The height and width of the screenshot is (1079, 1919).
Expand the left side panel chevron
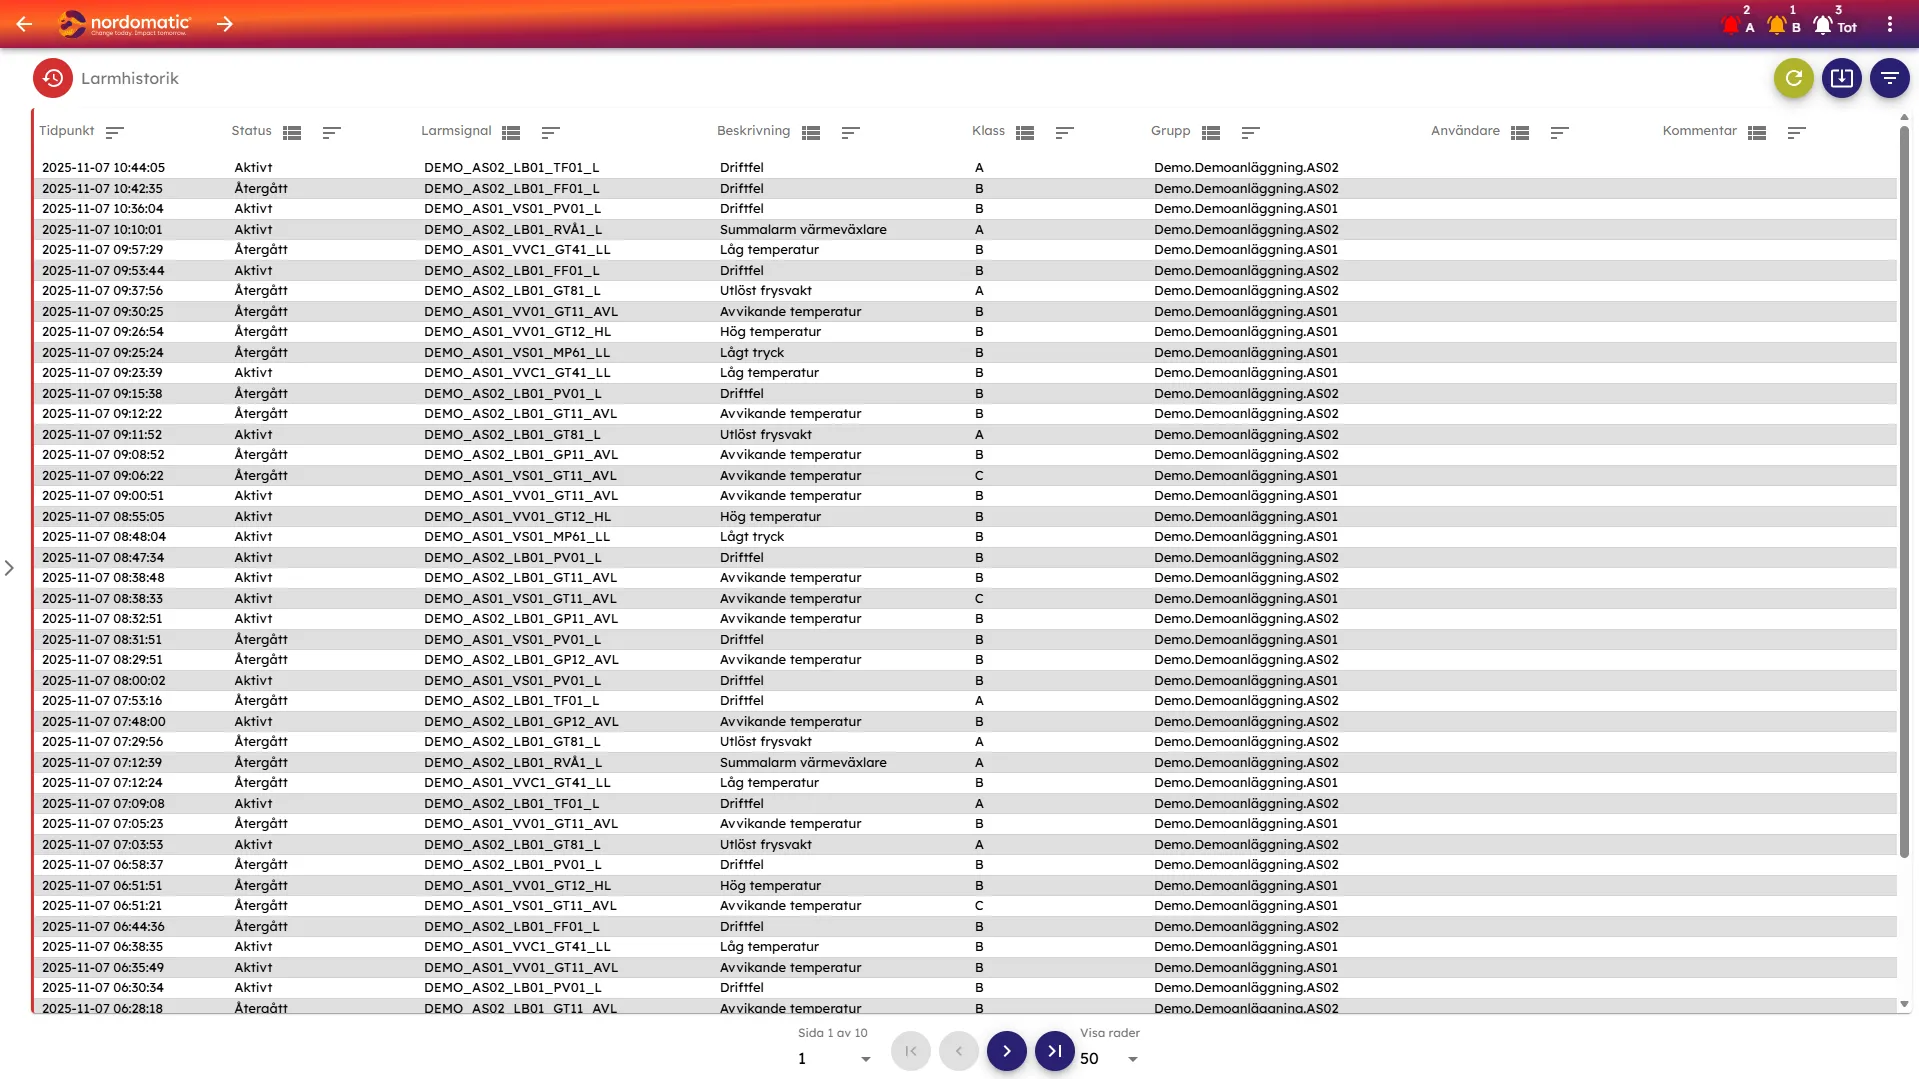coord(9,568)
